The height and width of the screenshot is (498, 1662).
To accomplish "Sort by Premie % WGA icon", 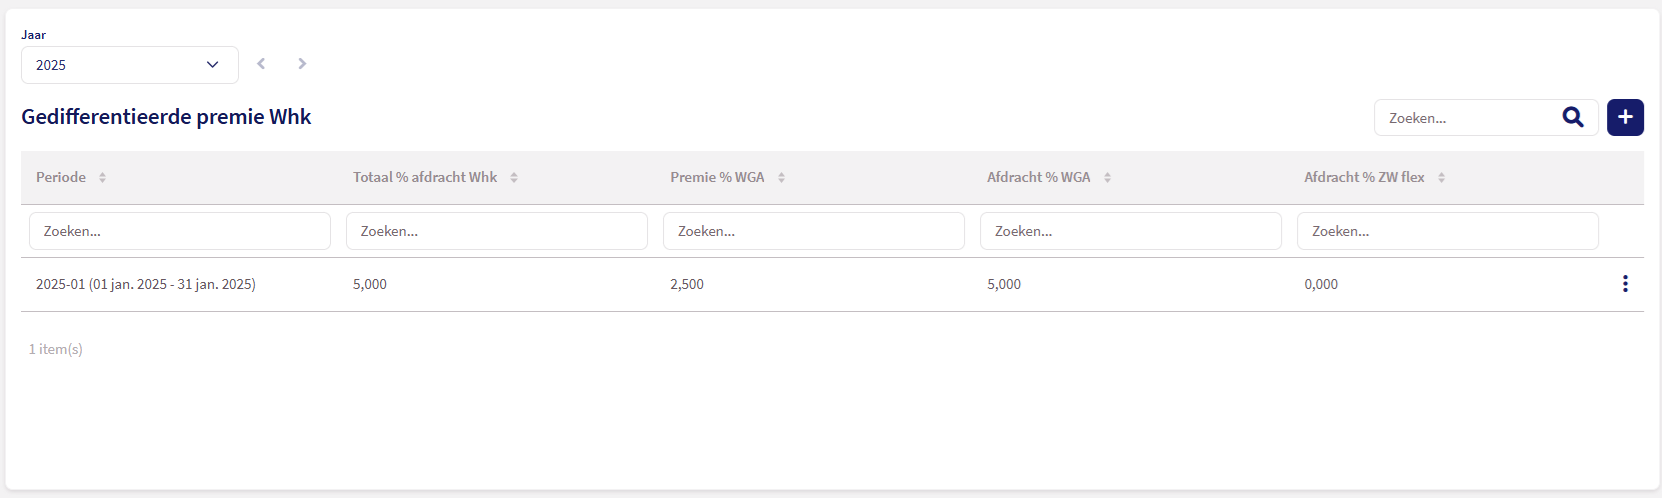I will [x=781, y=178].
